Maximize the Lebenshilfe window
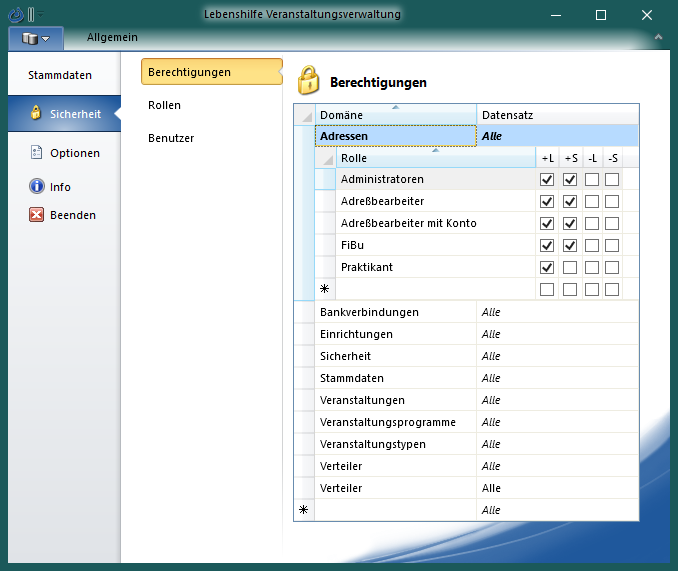The image size is (678, 571). pyautogui.click(x=601, y=15)
